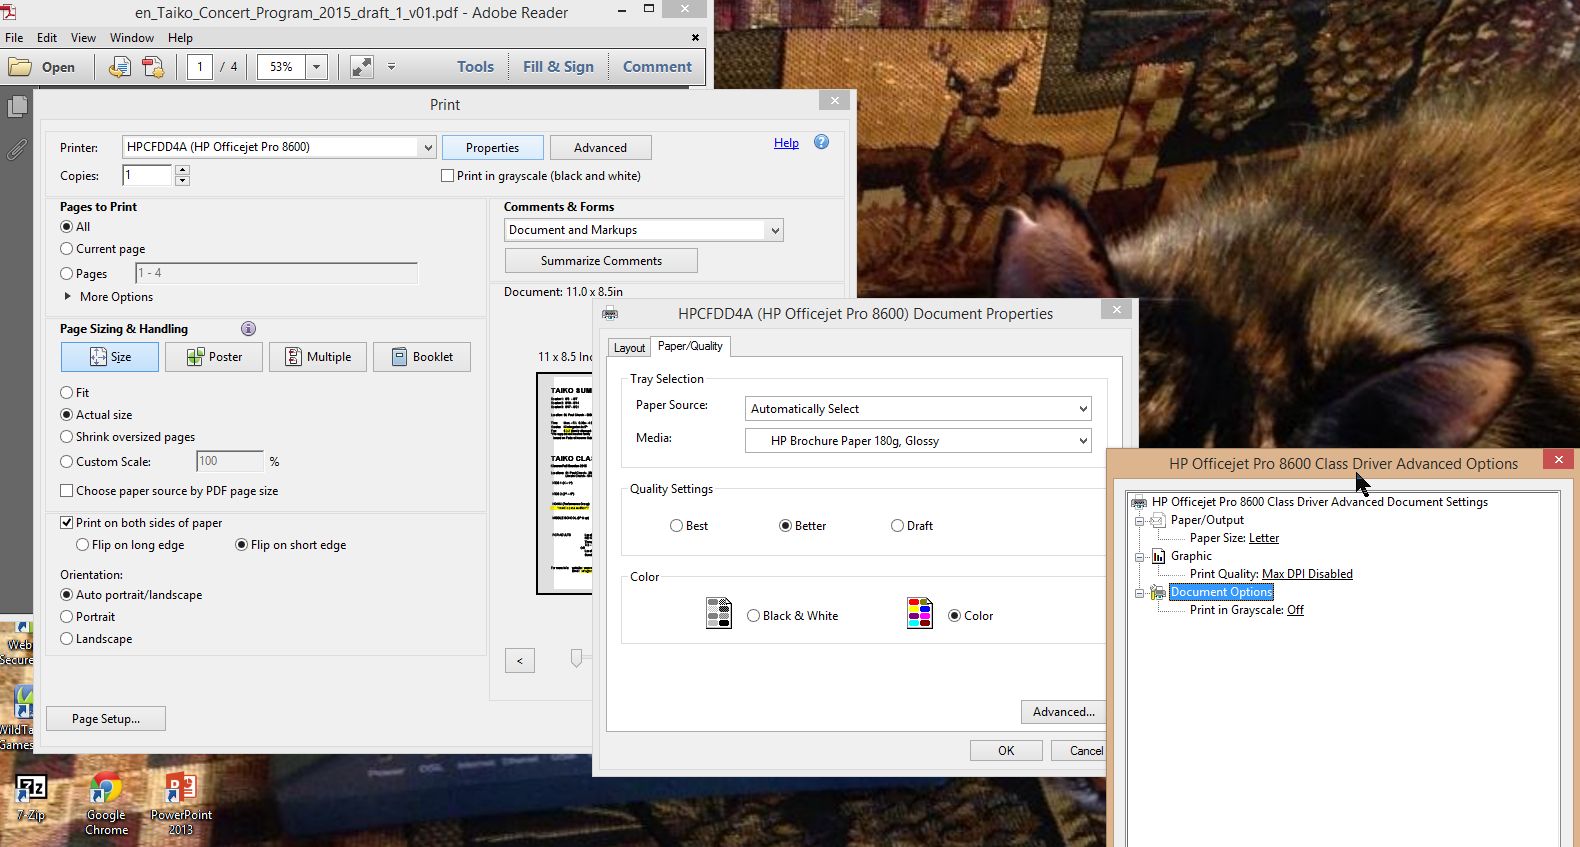Click the Page Sizing info icon
Viewport: 1580px width, 847px height.
pos(248,329)
